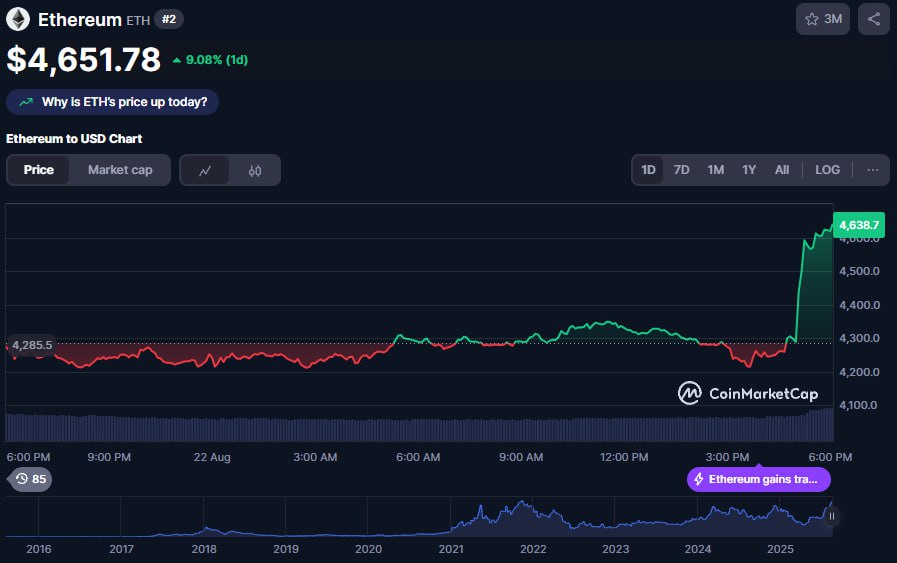Click the 12:00 PM time axis label
The height and width of the screenshot is (563, 897).
coord(624,457)
